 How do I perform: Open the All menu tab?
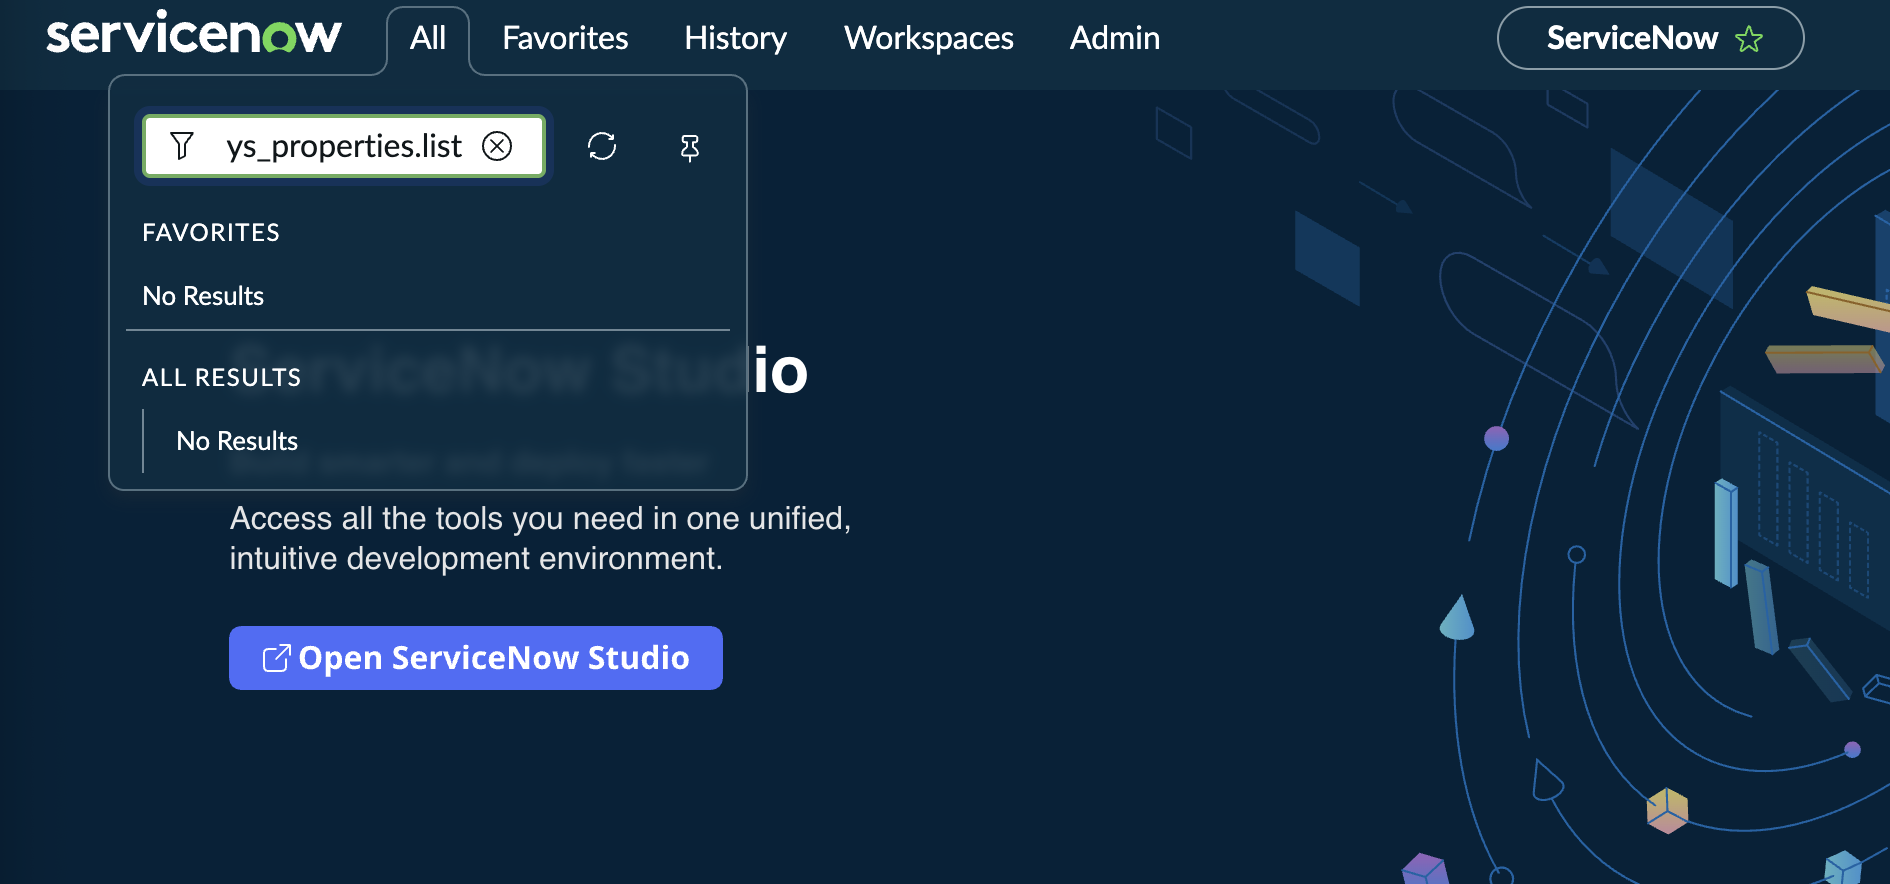428,38
